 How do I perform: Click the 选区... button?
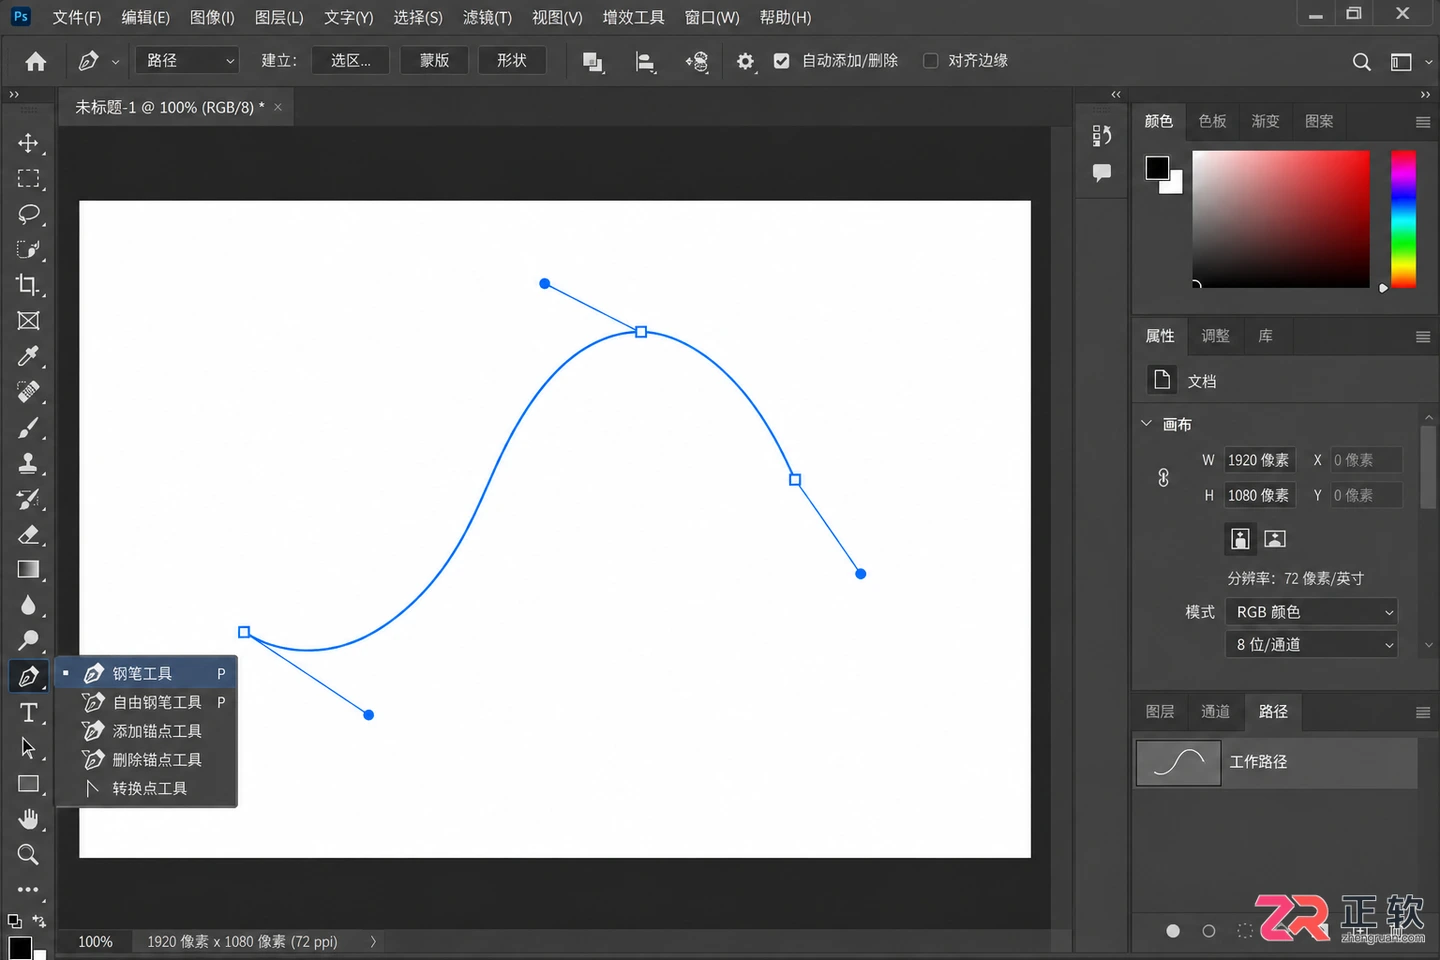click(350, 61)
